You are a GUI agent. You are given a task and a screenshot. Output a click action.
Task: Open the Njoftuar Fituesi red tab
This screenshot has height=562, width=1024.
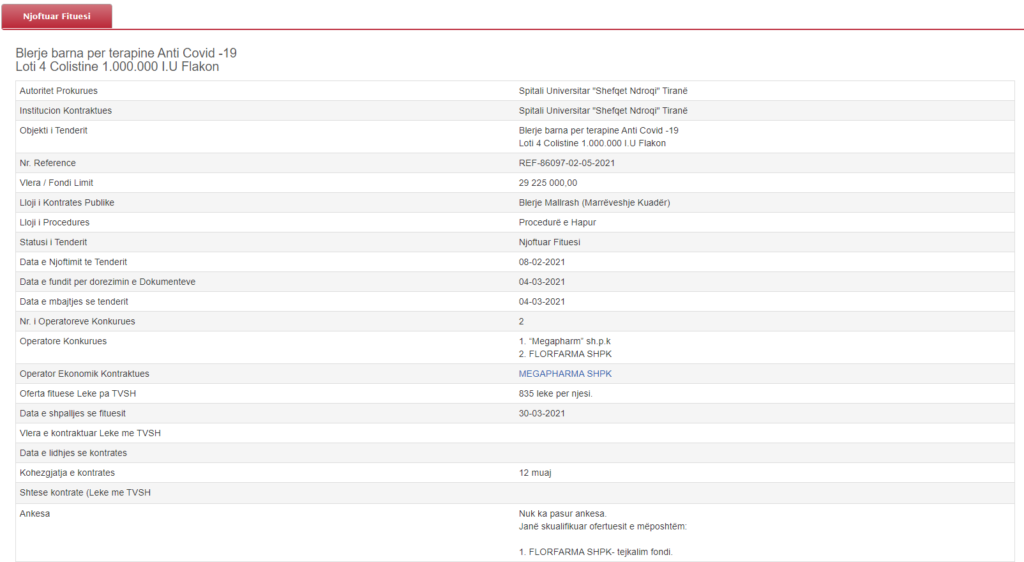pos(57,16)
